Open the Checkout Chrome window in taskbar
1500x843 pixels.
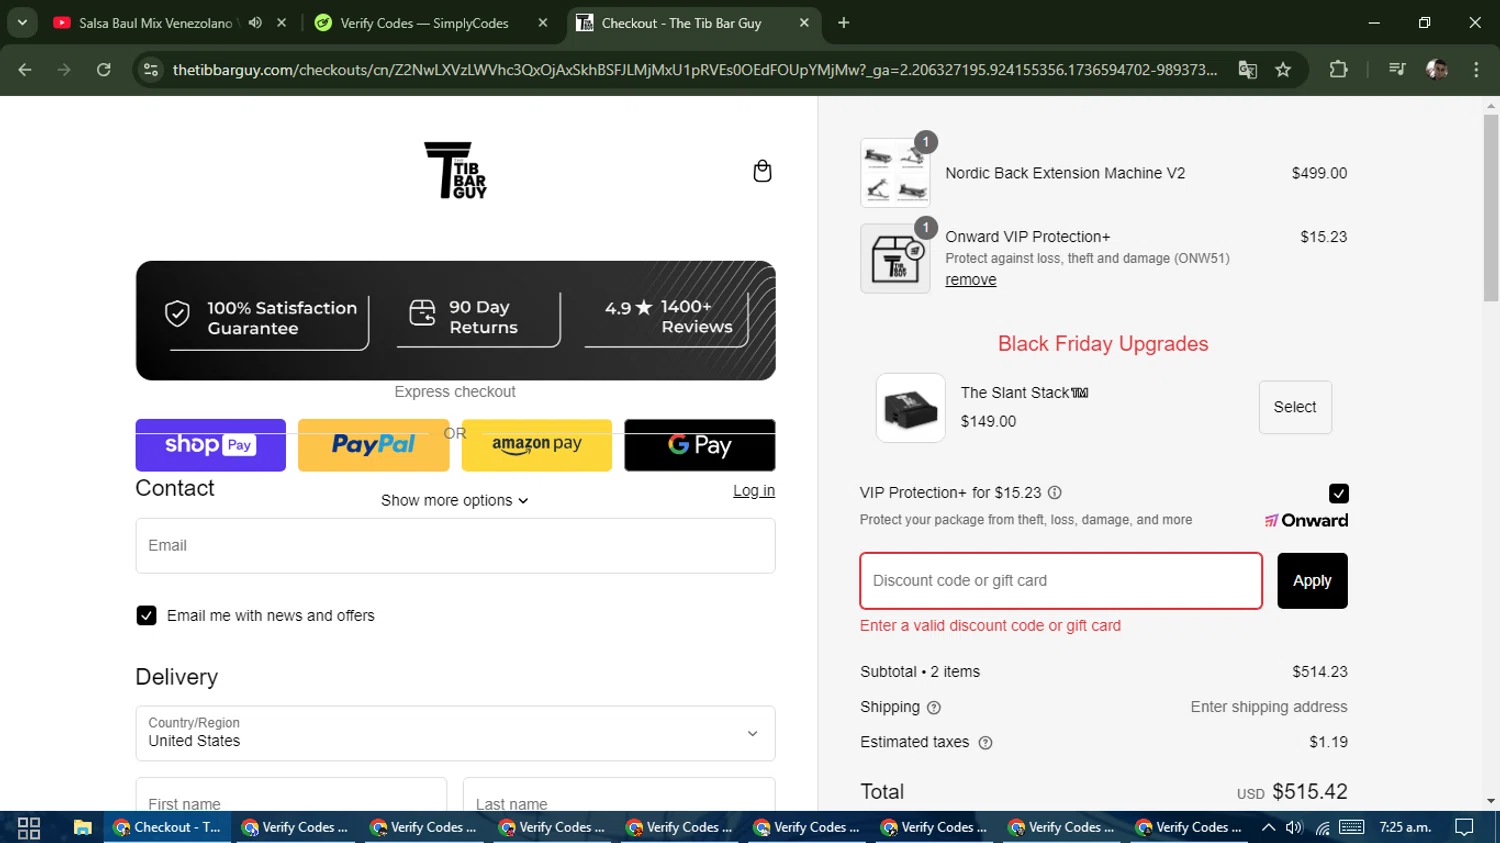(167, 828)
